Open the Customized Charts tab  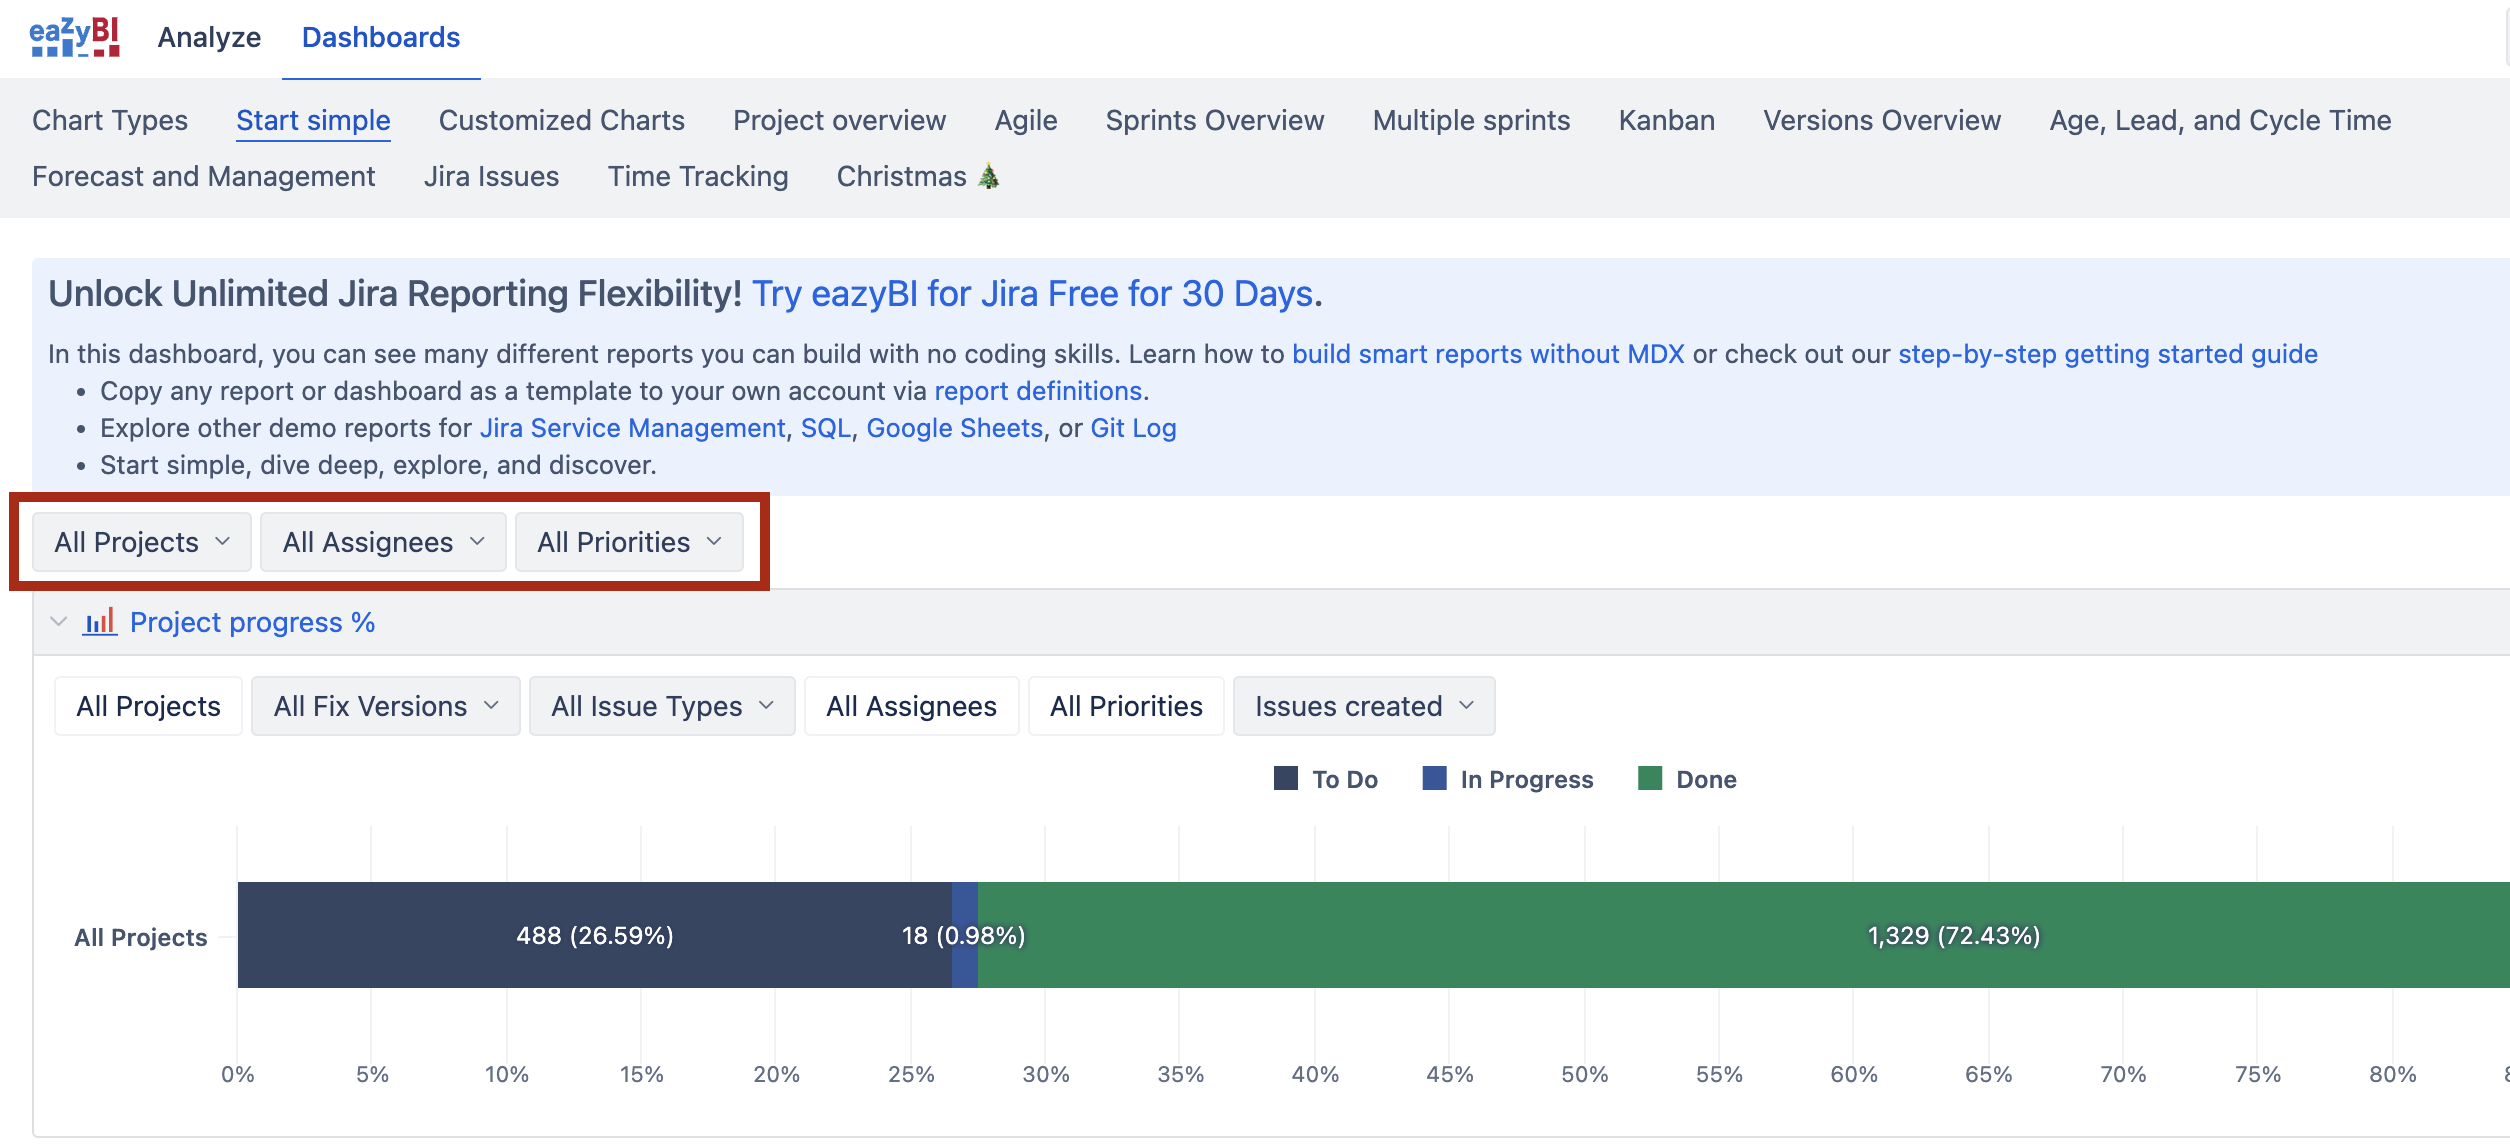562,120
